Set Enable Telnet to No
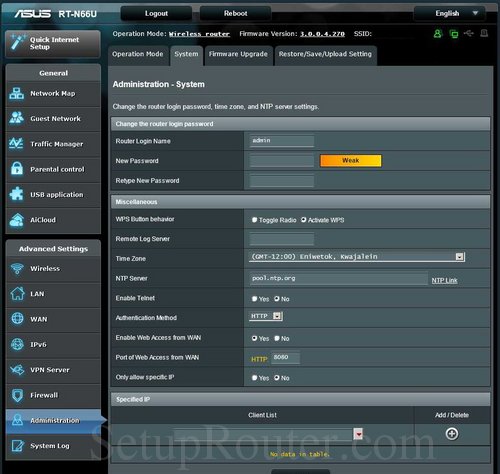This screenshot has height=474, width=500. pyautogui.click(x=277, y=299)
